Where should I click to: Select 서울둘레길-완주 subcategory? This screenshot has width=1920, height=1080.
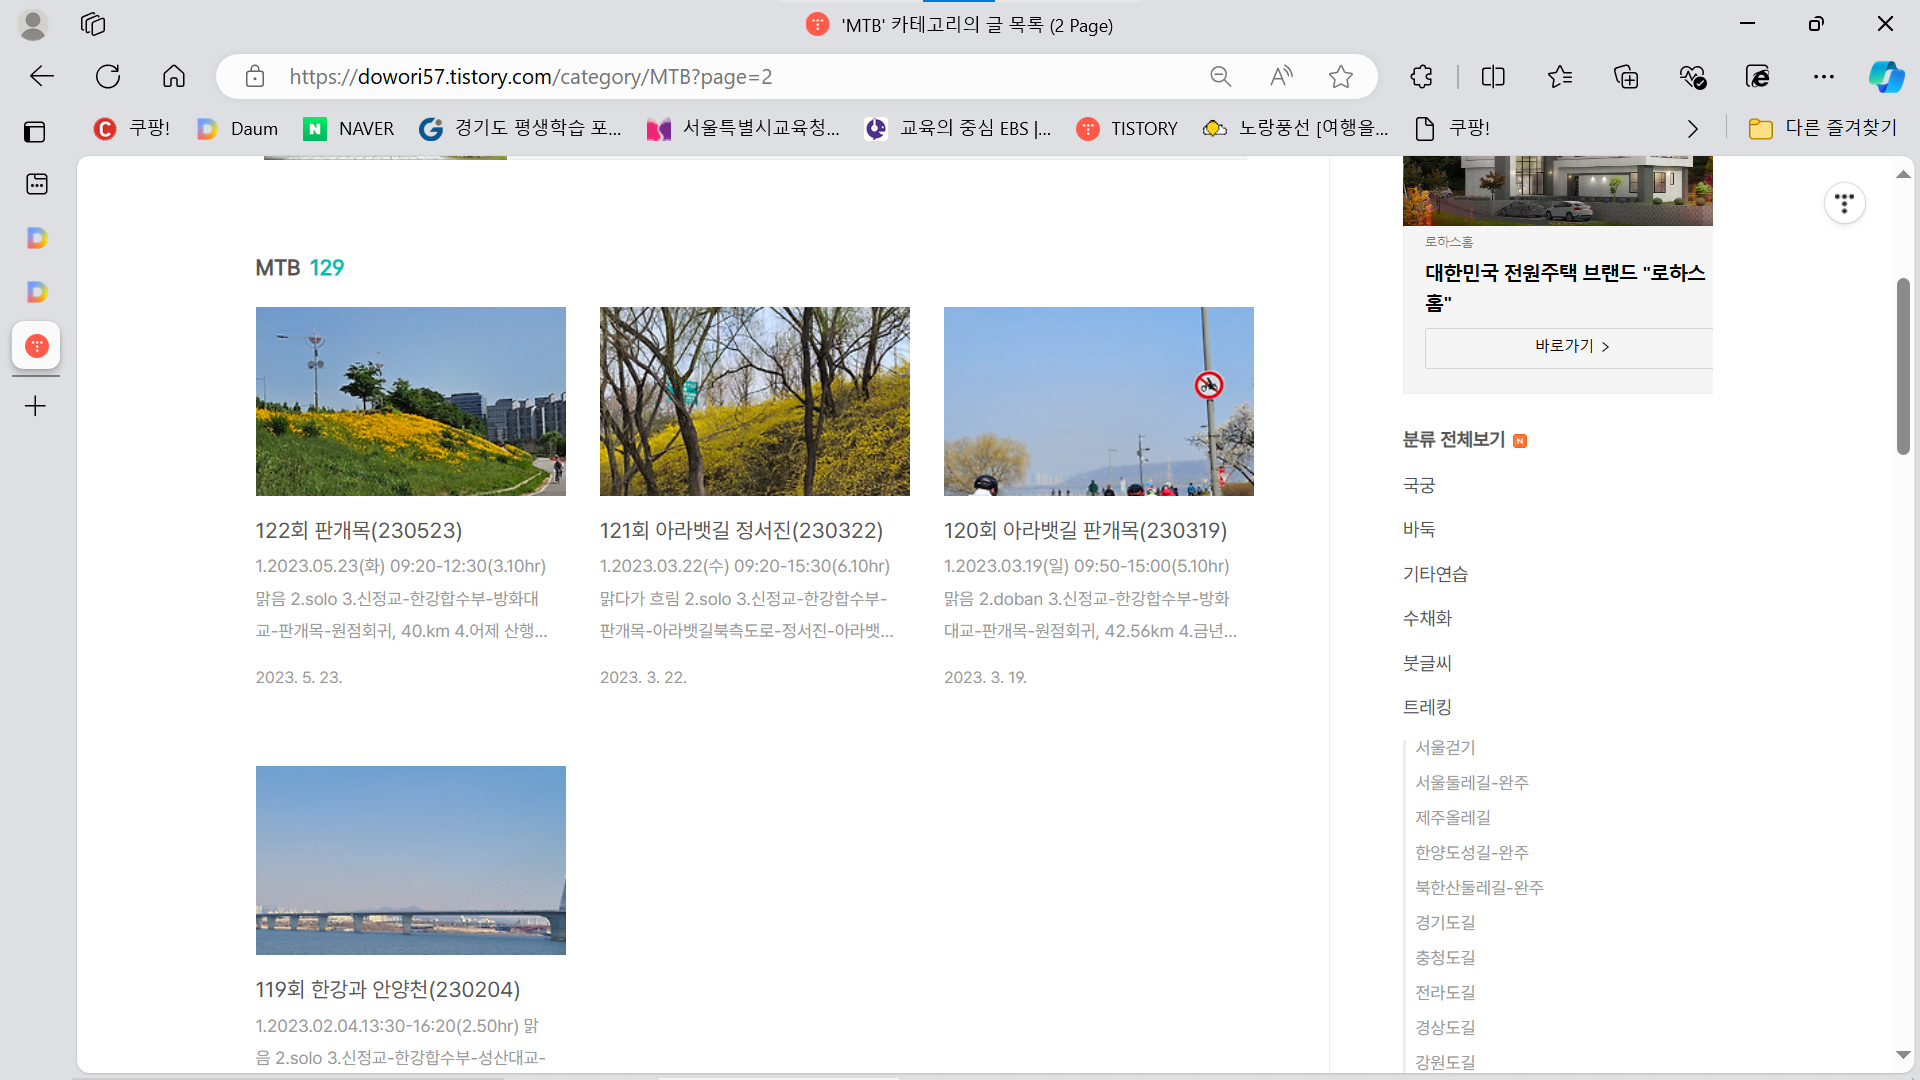click(1471, 782)
